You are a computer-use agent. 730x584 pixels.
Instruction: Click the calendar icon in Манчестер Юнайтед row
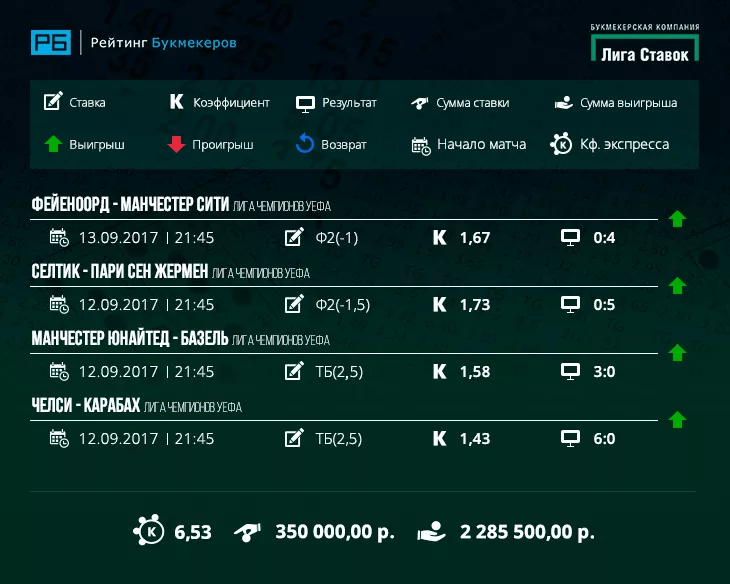[x=59, y=372]
